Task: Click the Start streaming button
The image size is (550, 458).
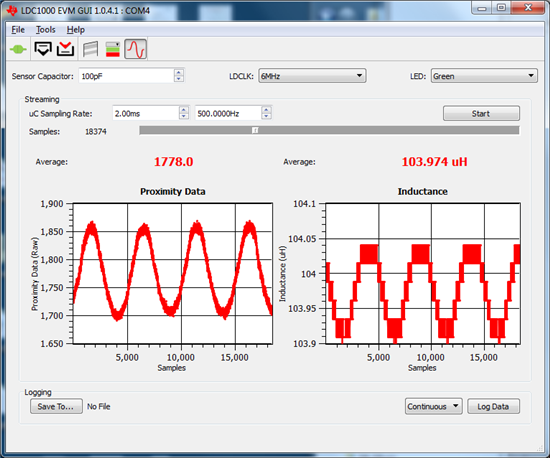Action: coord(481,114)
